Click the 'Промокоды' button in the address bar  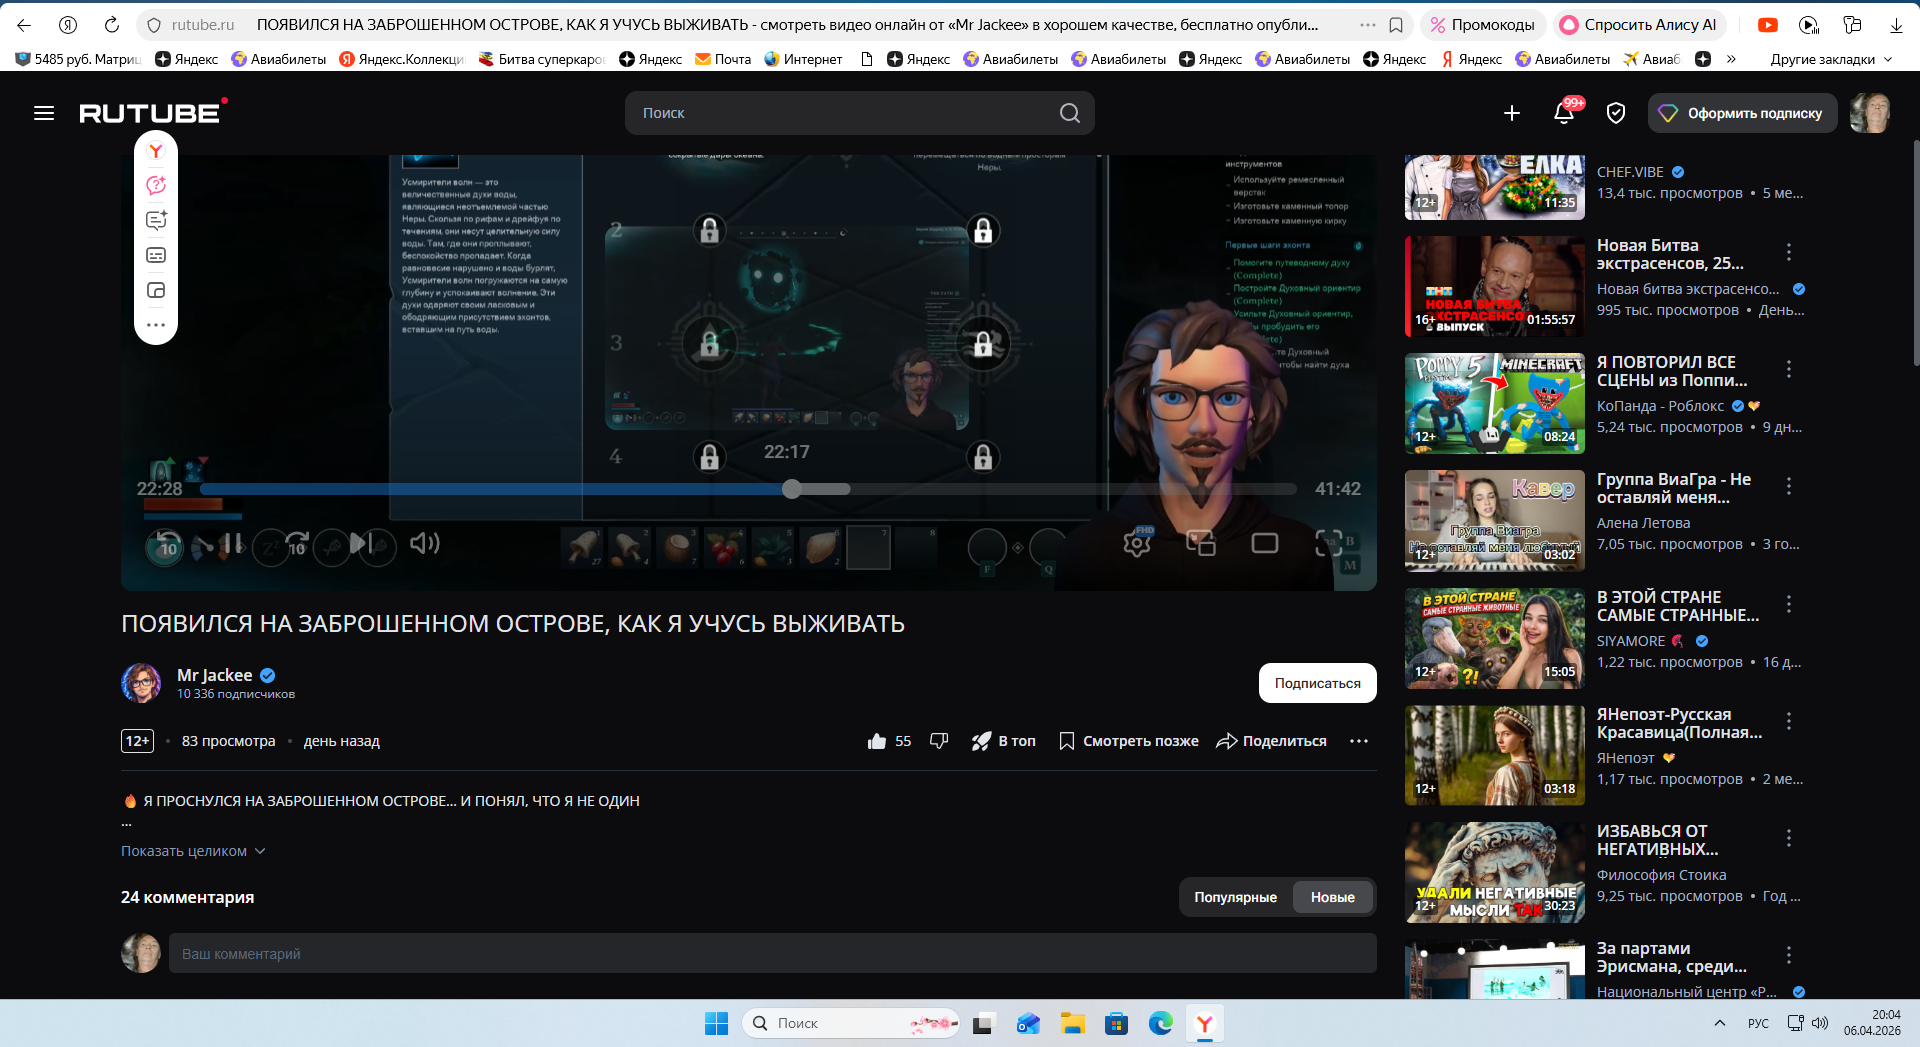coord(1481,25)
